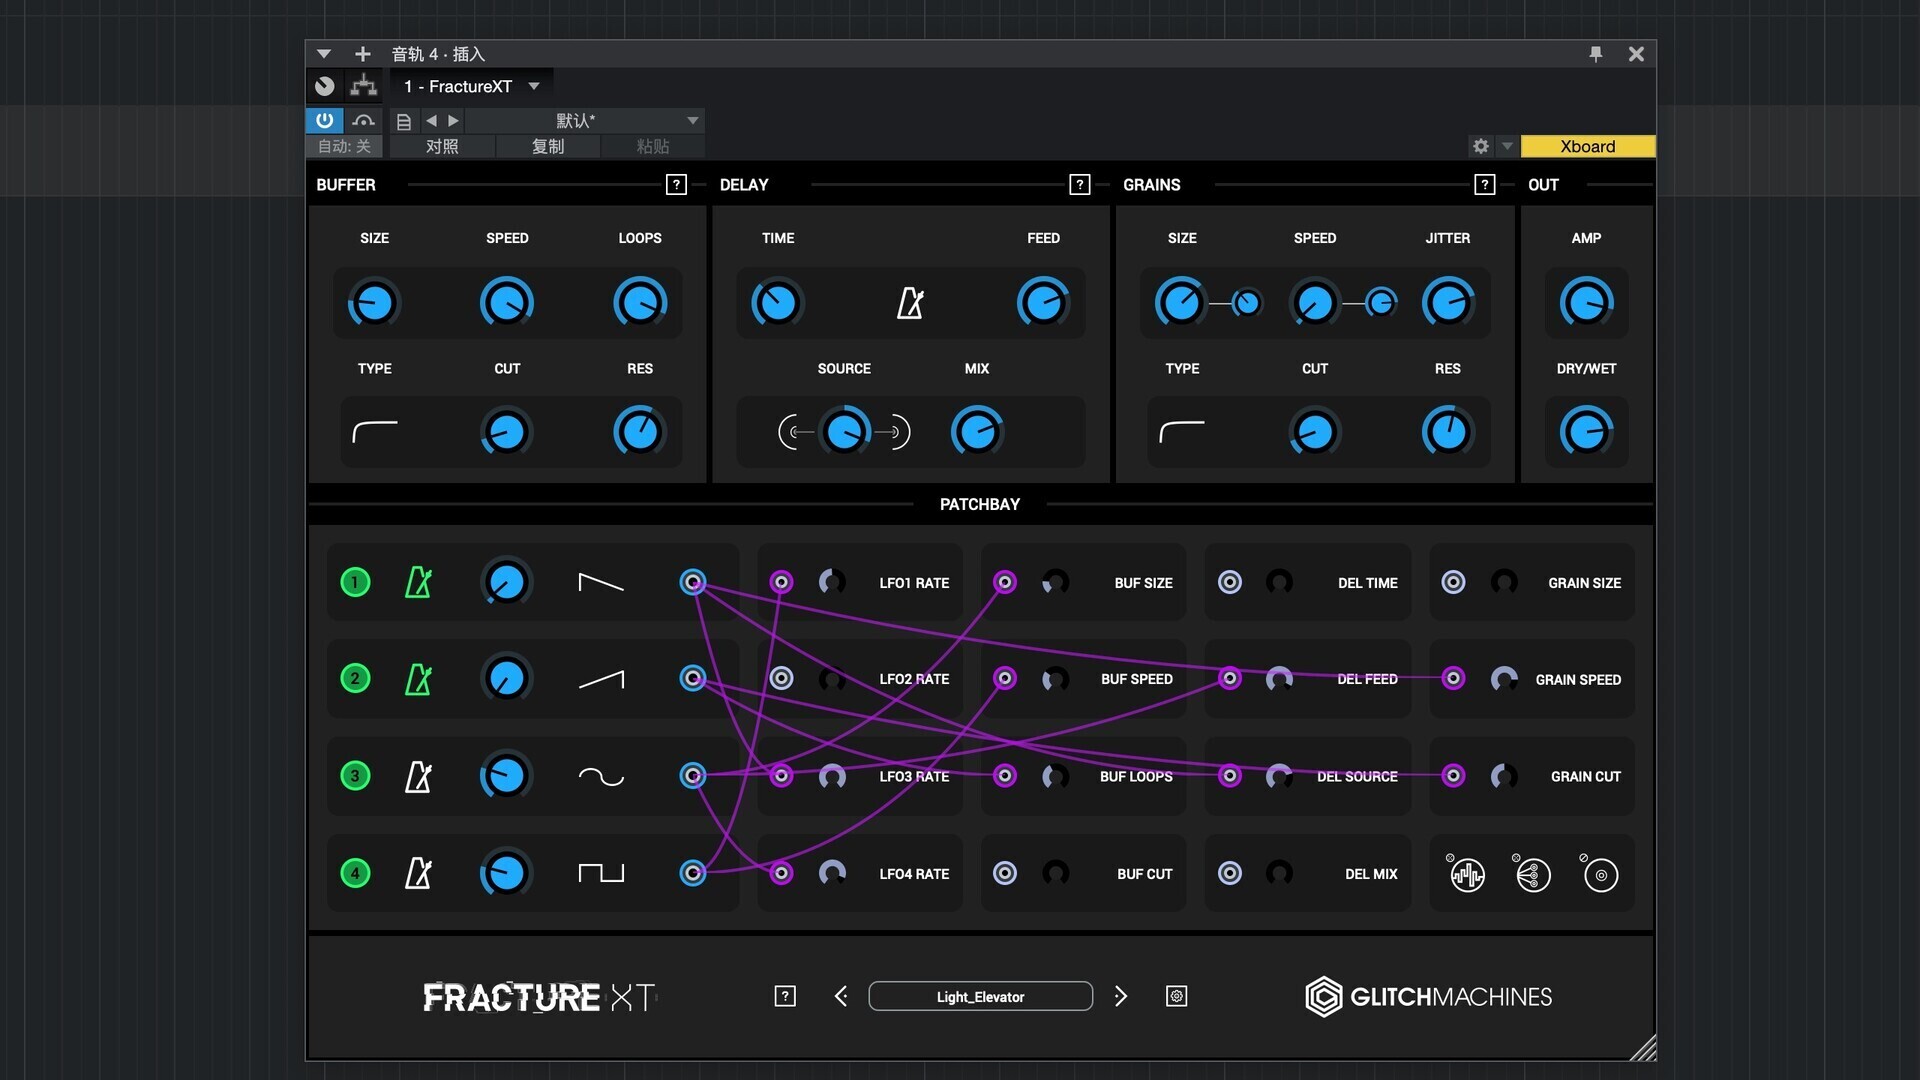The height and width of the screenshot is (1080, 1920).
Task: Select previous DAW preset triangle
Action: pos(431,121)
